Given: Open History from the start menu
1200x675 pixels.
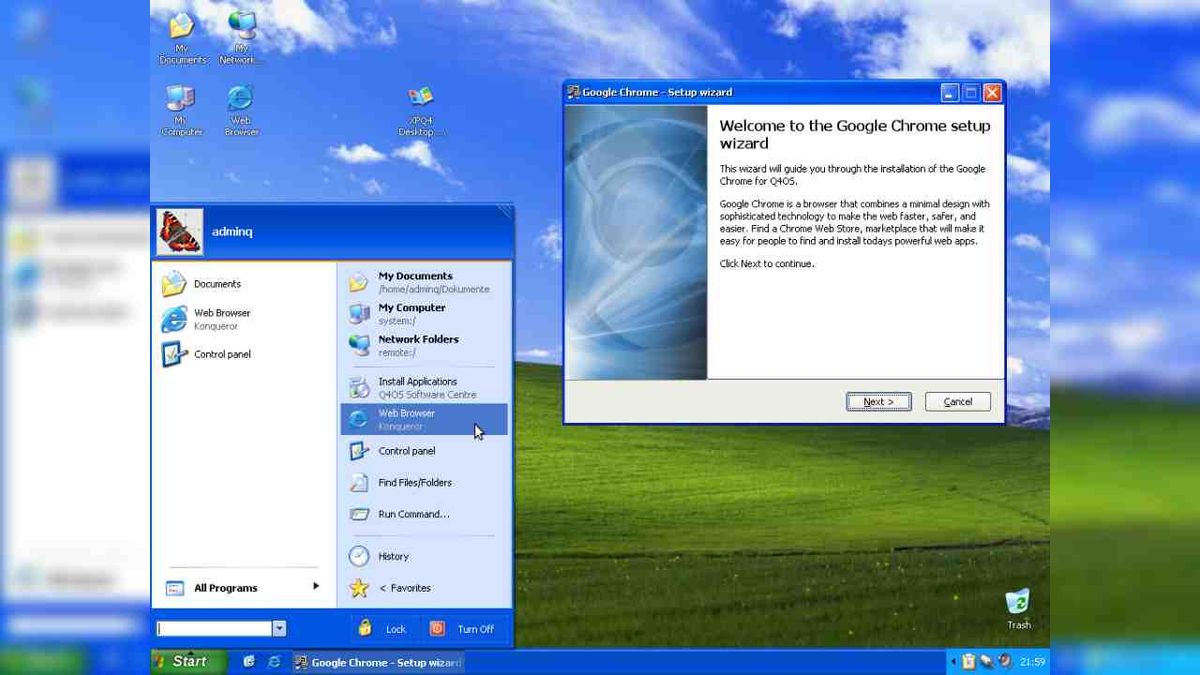Looking at the screenshot, I should [x=393, y=556].
